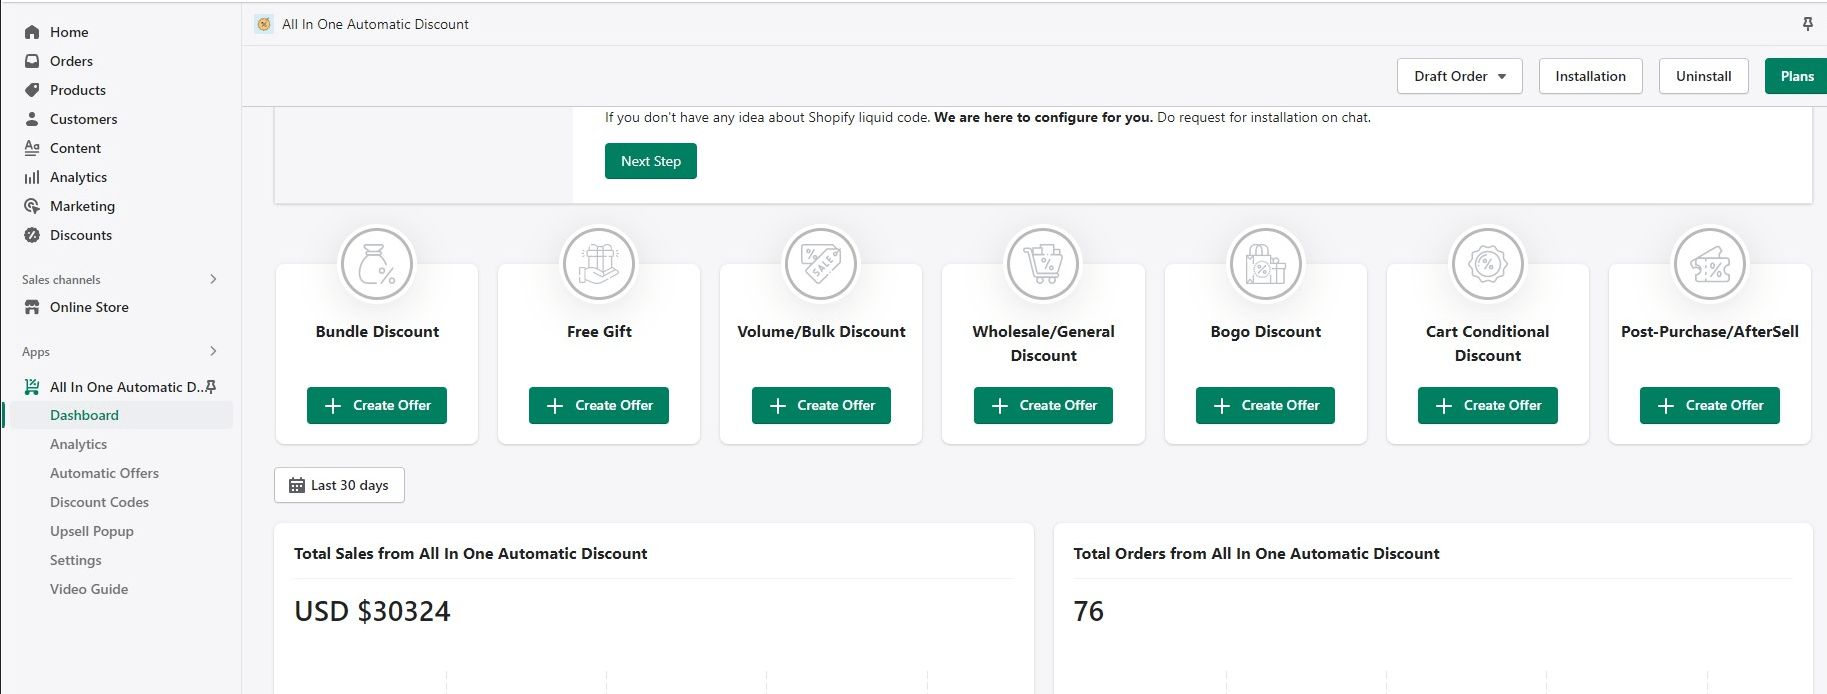Click the Volume/Bulk Discount sale tag icon
This screenshot has height=694, width=1827.
pyautogui.click(x=821, y=265)
